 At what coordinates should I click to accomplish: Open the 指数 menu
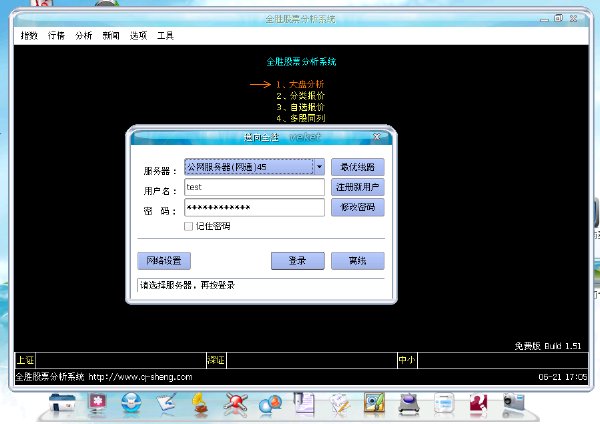tap(29, 36)
